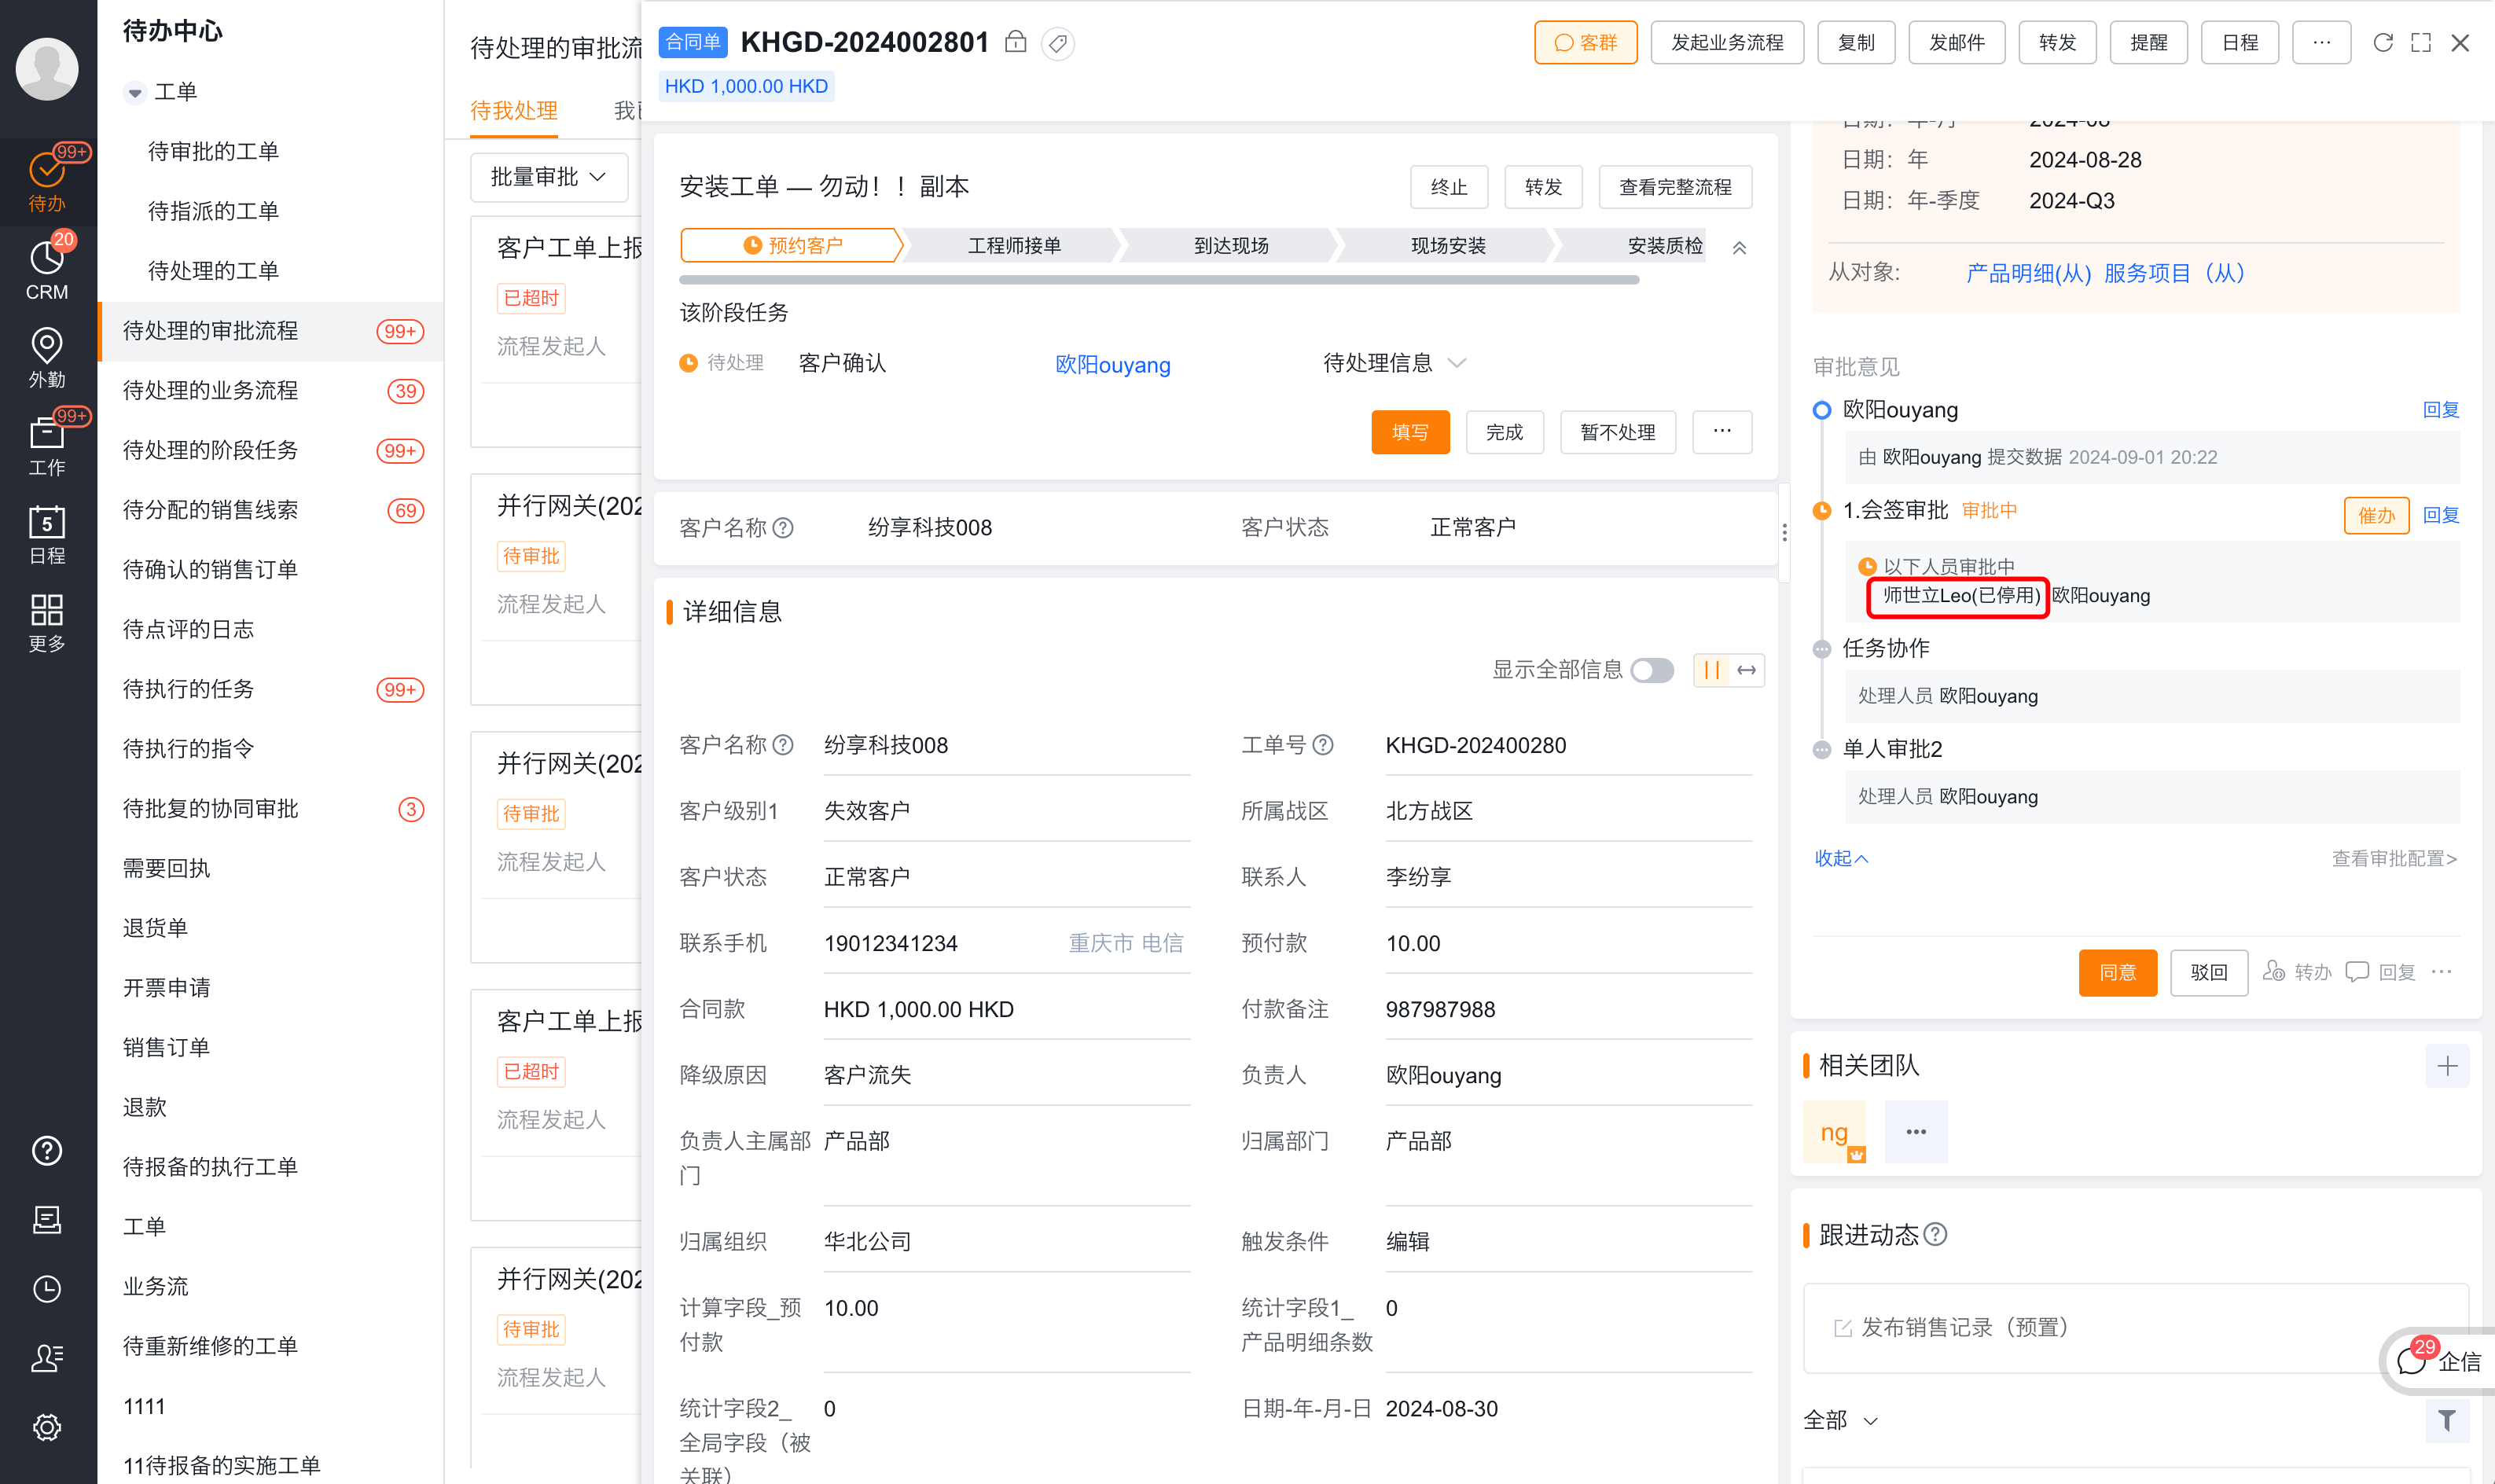2495x1484 pixels.
Task: Open the 批量审批 dropdown
Action: pos(548,177)
